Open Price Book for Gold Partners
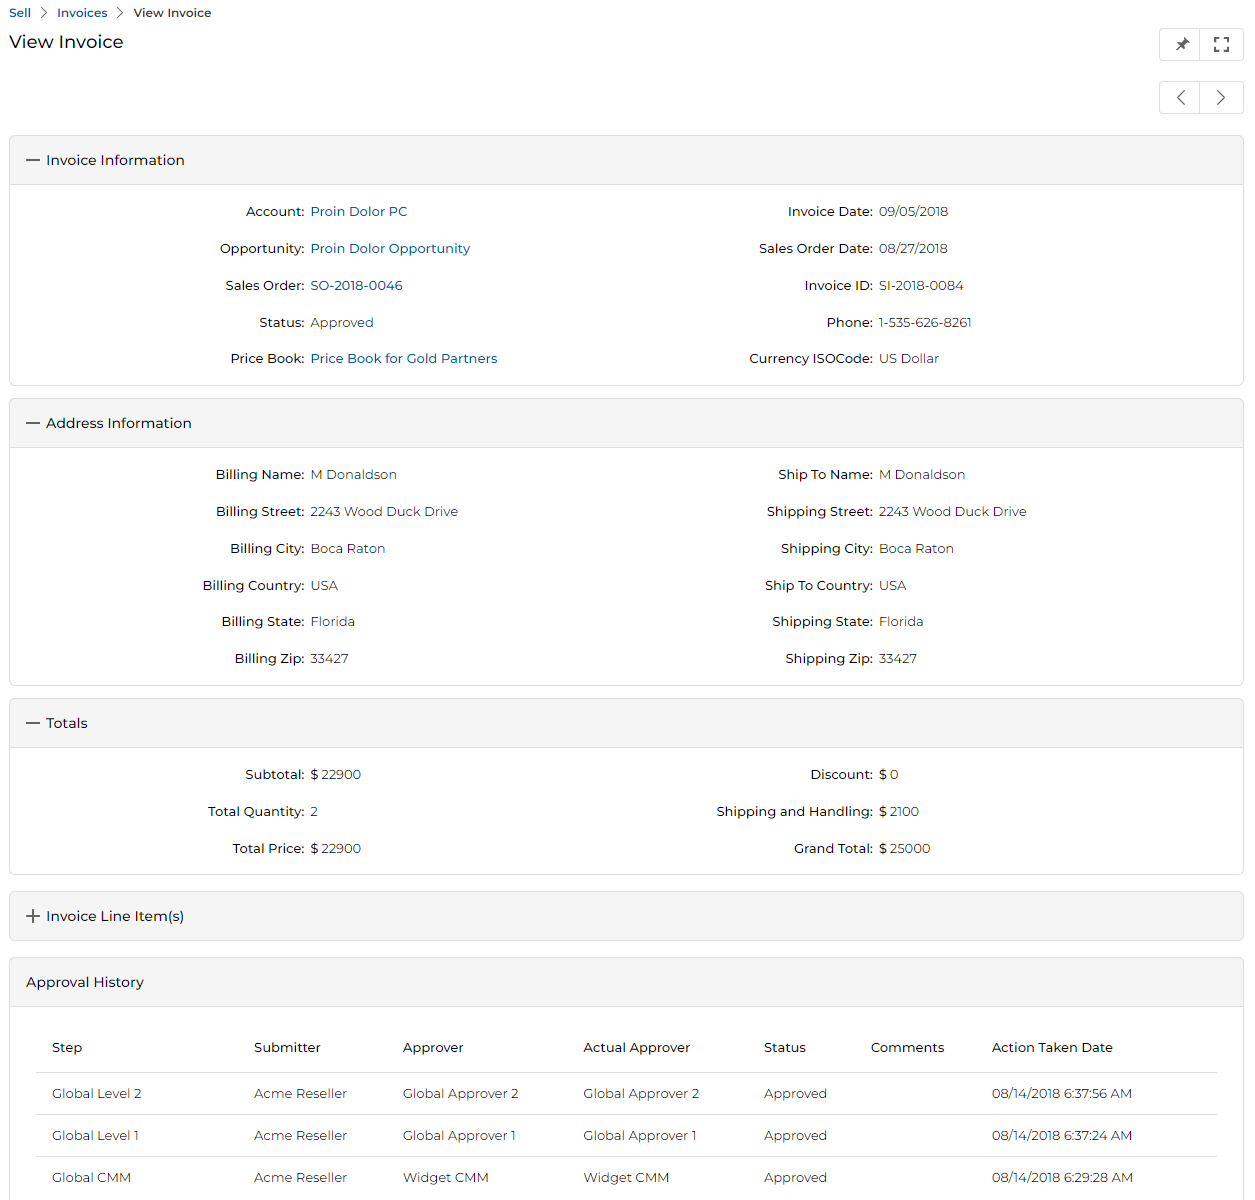 [404, 358]
